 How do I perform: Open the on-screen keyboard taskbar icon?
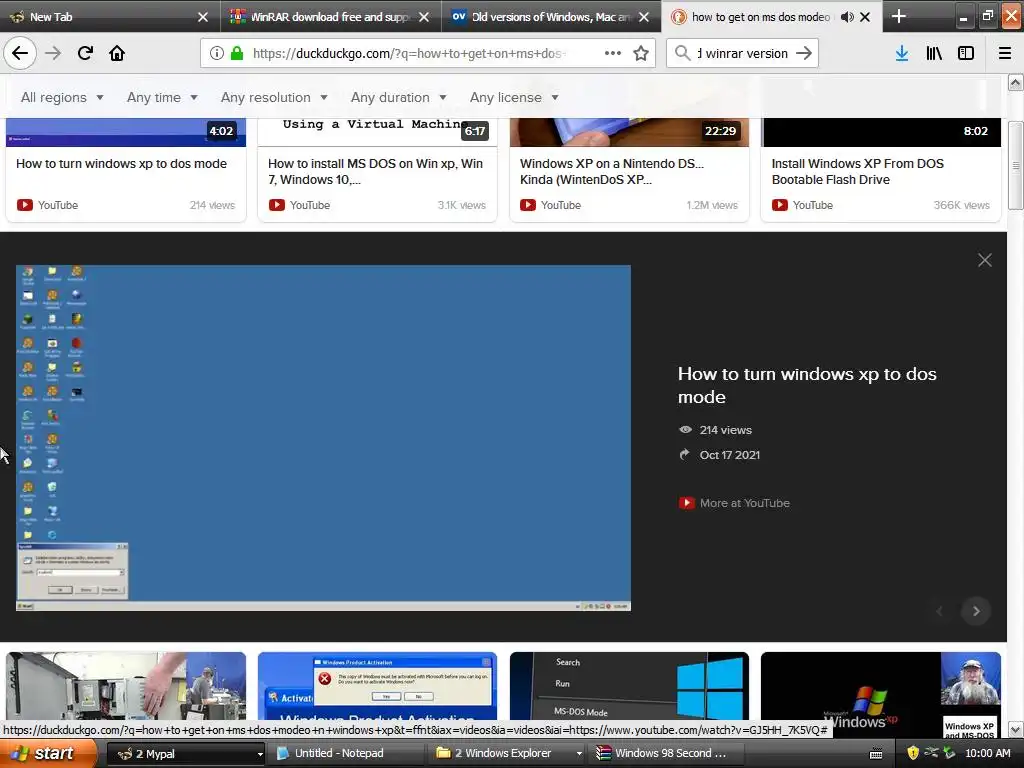tap(876, 754)
